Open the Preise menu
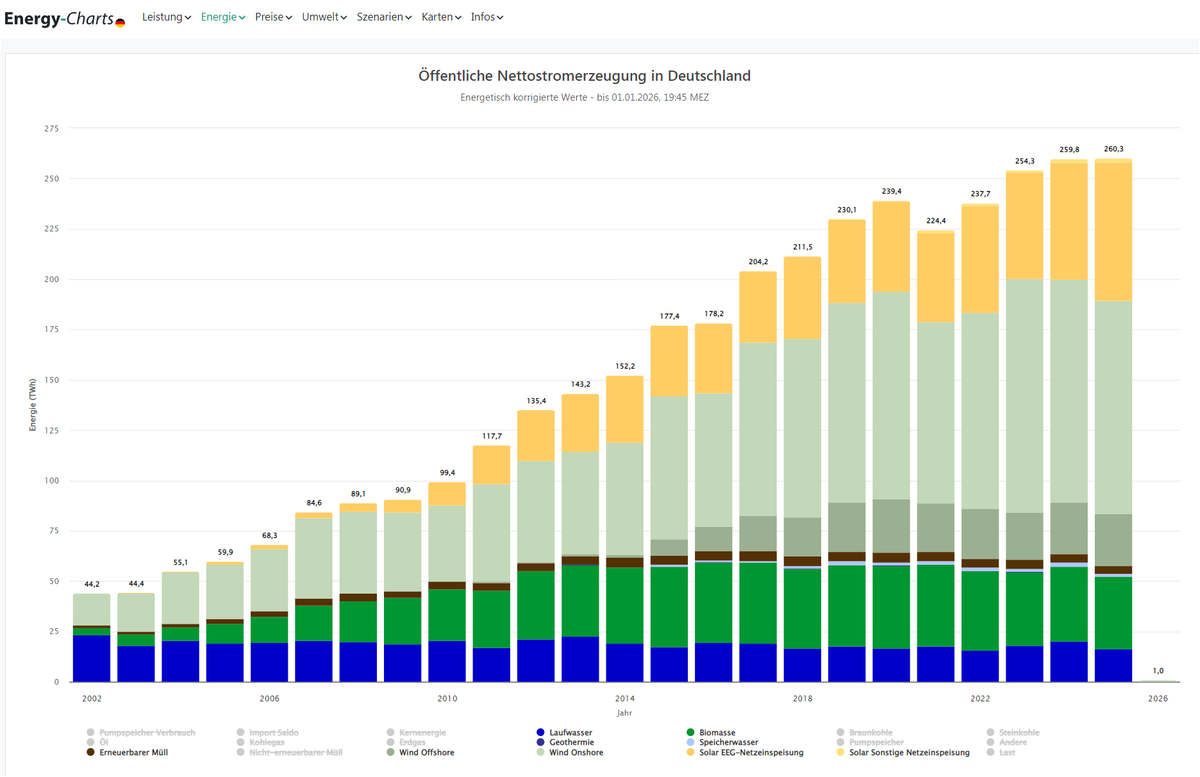This screenshot has width=1200, height=777. [x=274, y=17]
